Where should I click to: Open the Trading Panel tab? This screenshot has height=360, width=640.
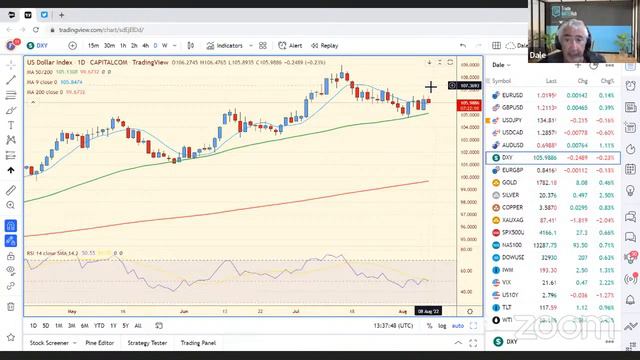(x=198, y=343)
